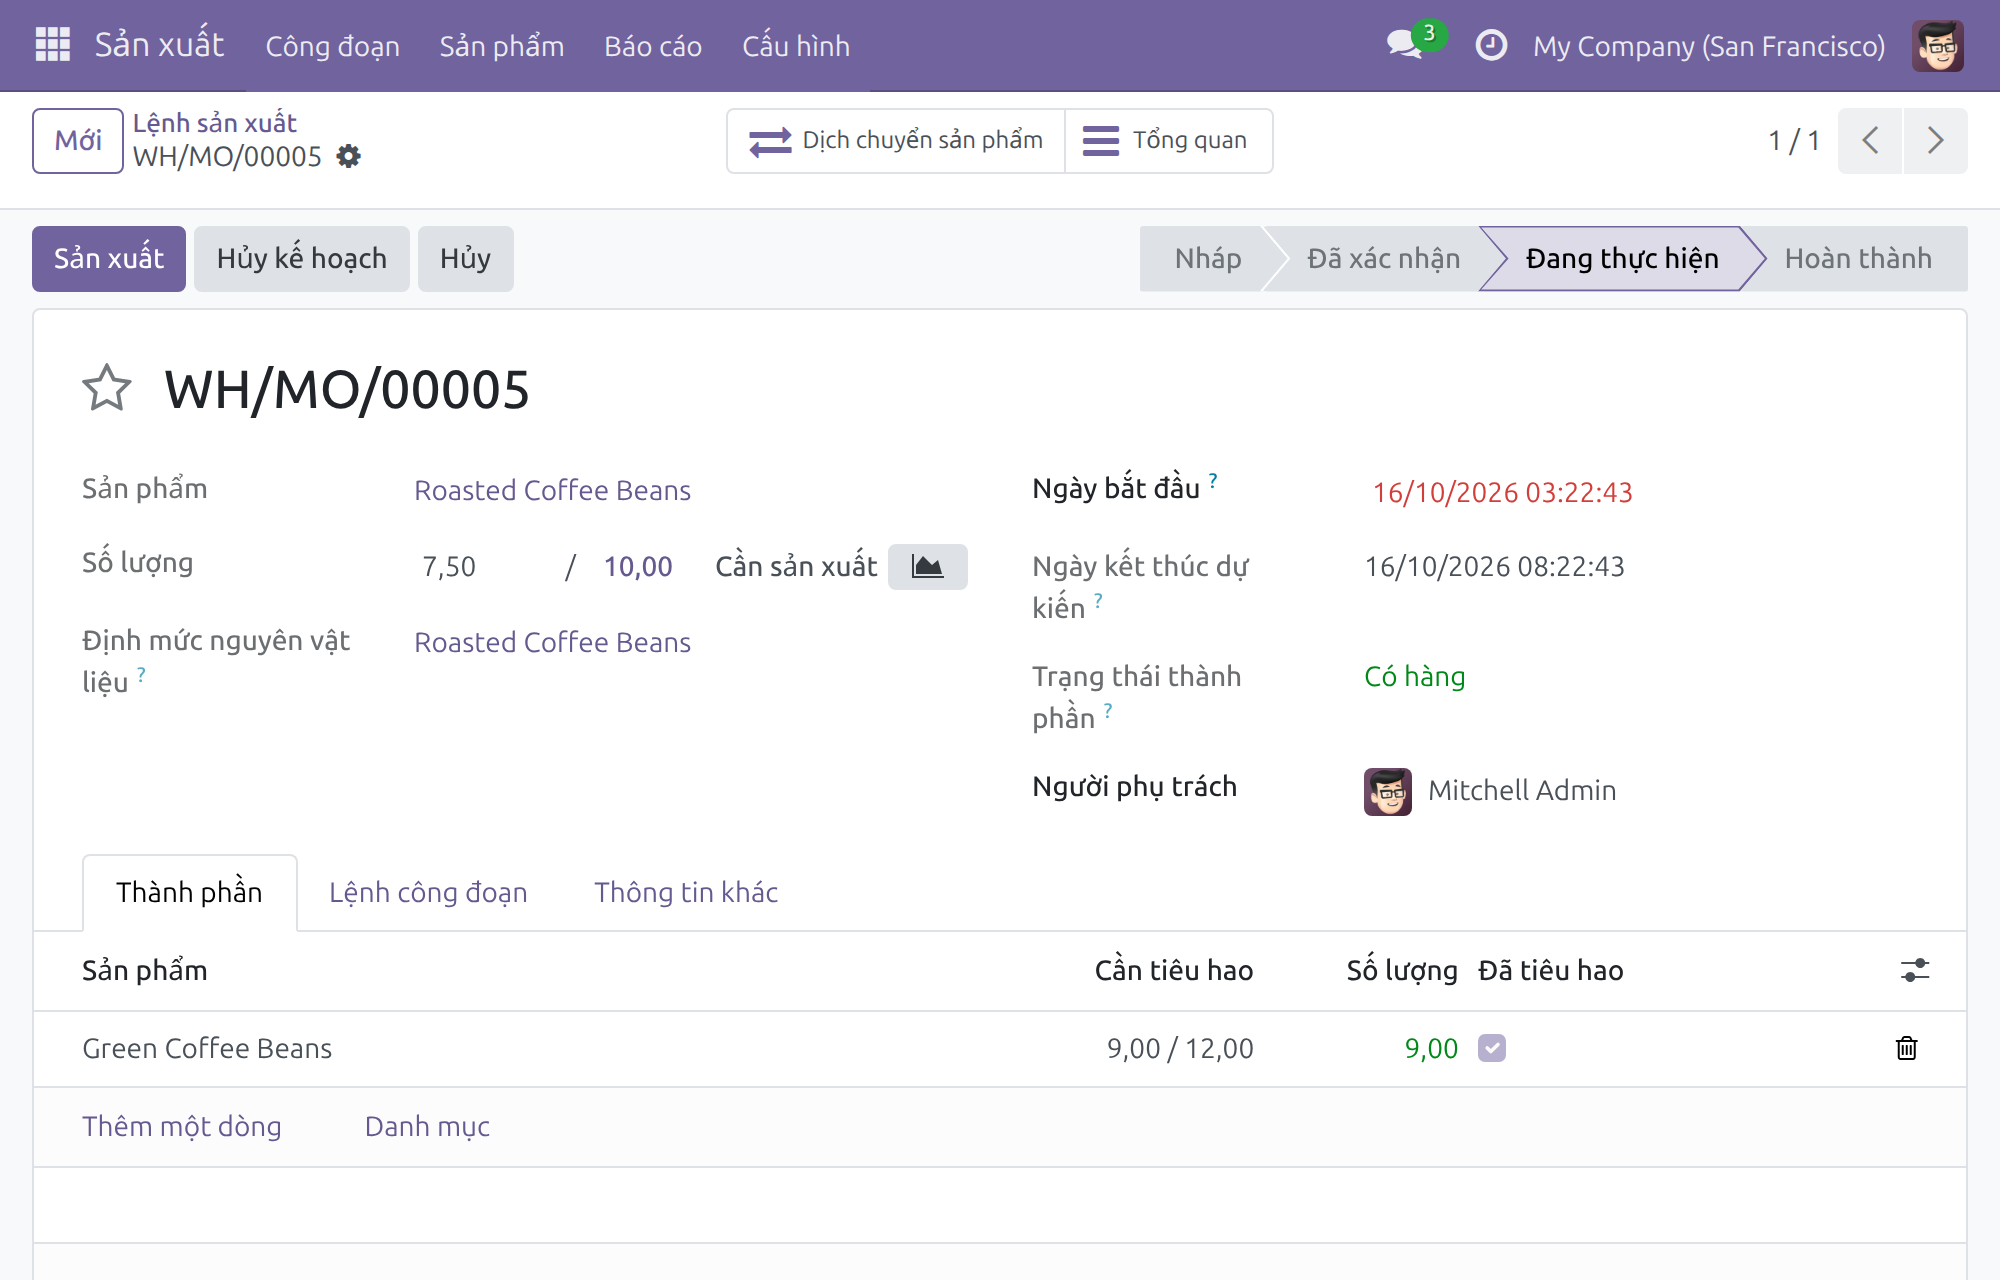2000x1280 pixels.
Task: Click help mark next to Định mức nguyên vật liệu
Action: [142, 675]
